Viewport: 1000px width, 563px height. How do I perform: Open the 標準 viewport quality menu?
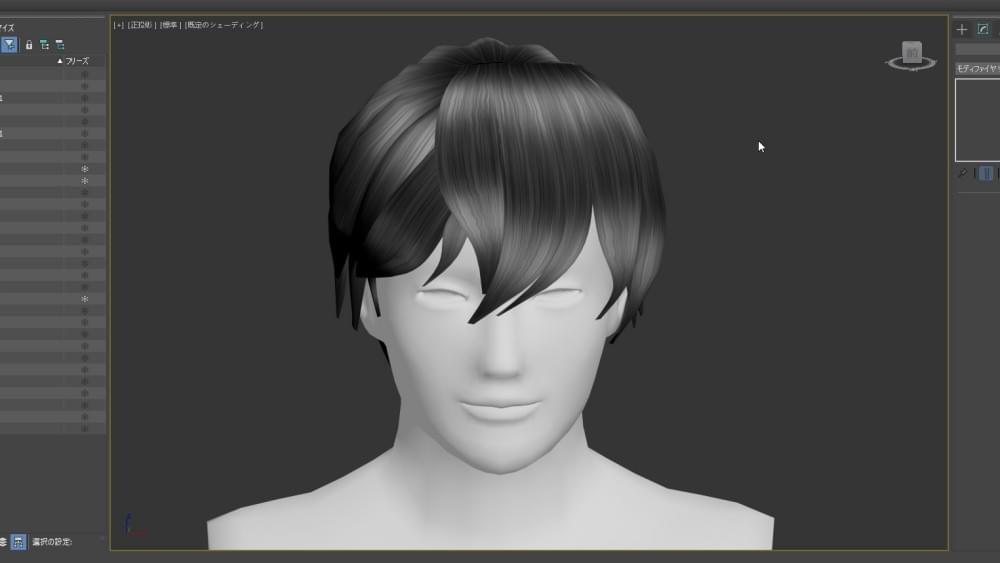tap(169, 25)
